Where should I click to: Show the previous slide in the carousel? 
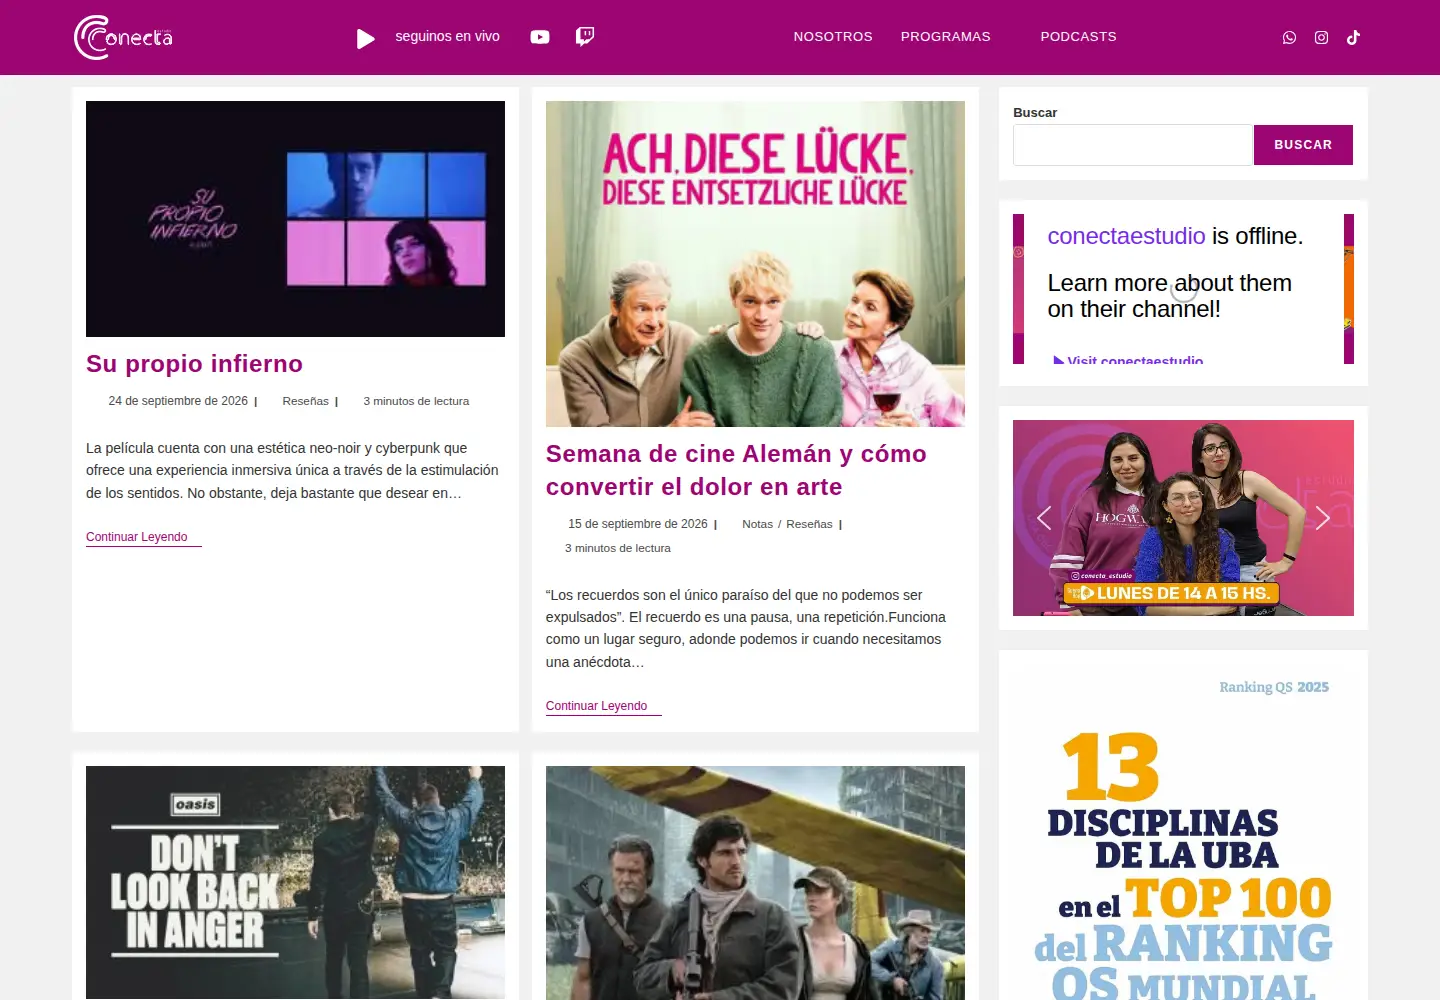1044,518
